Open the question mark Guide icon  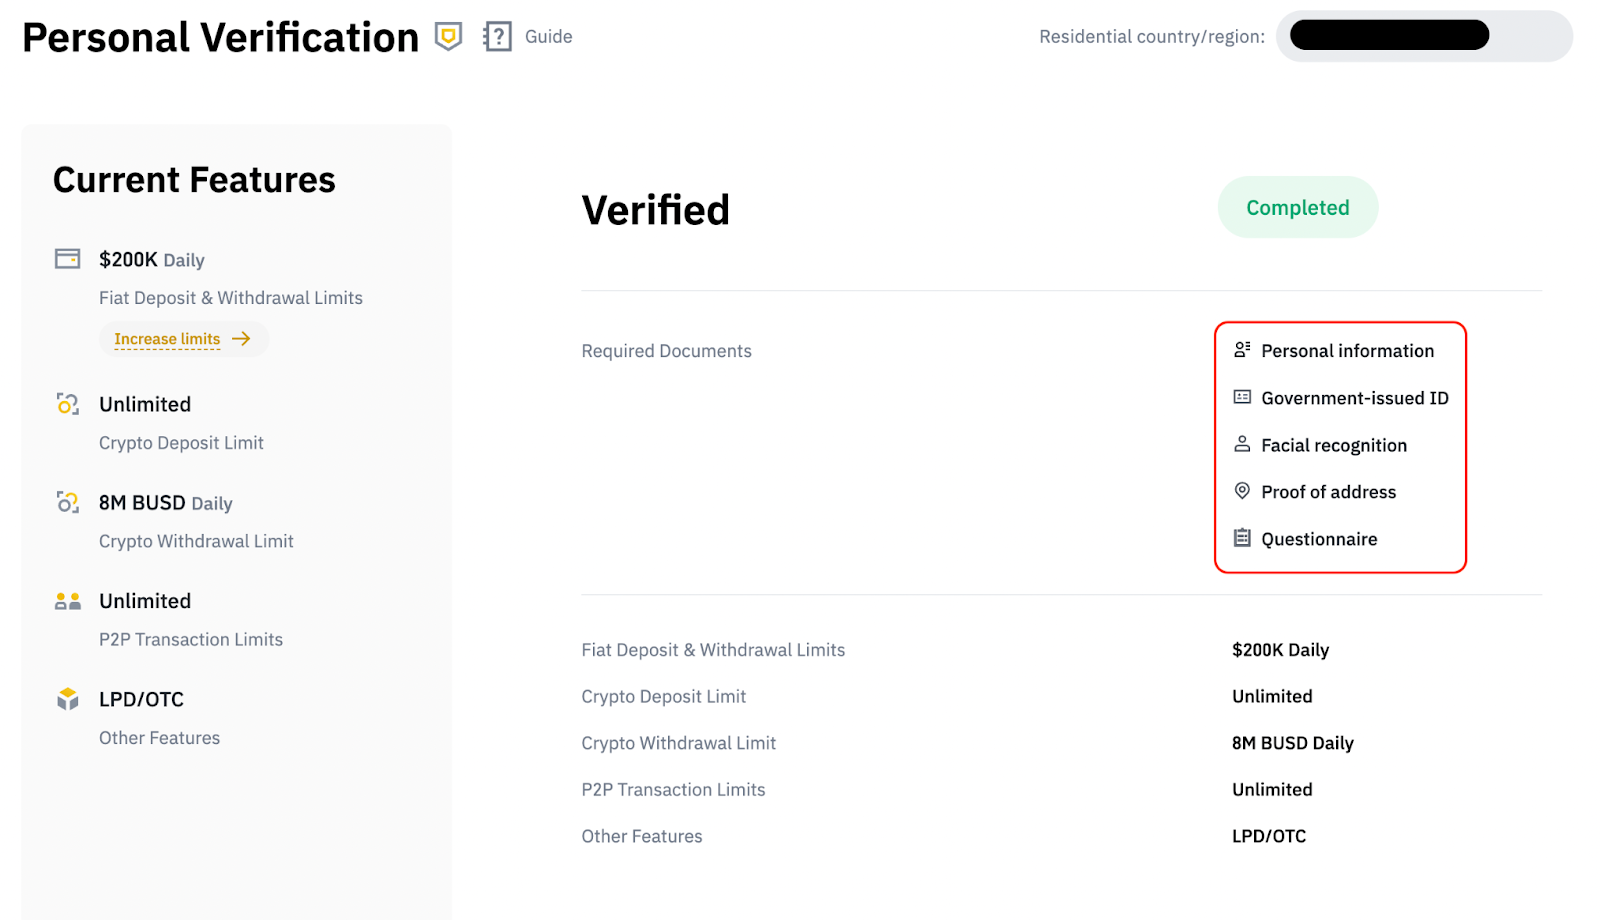(x=495, y=36)
